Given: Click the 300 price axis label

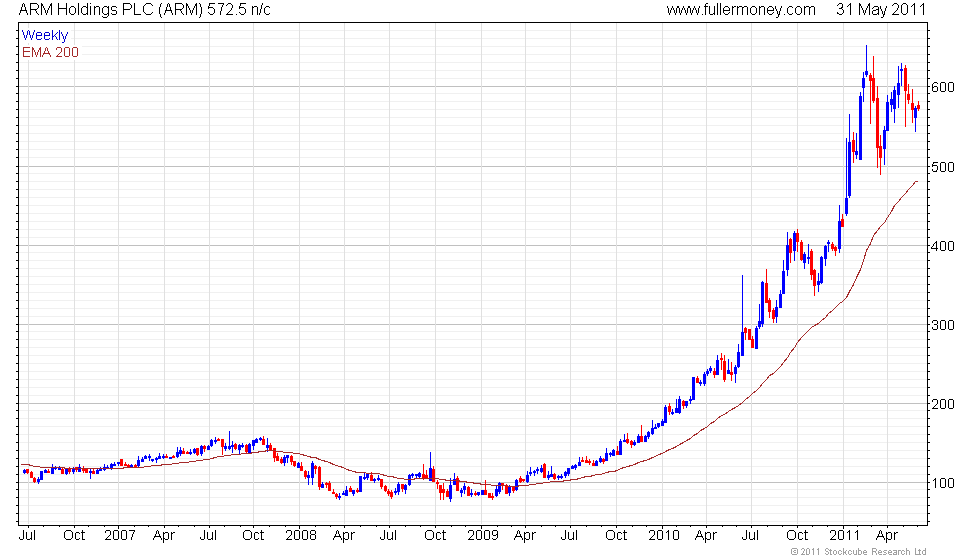Looking at the screenshot, I should click(x=942, y=326).
